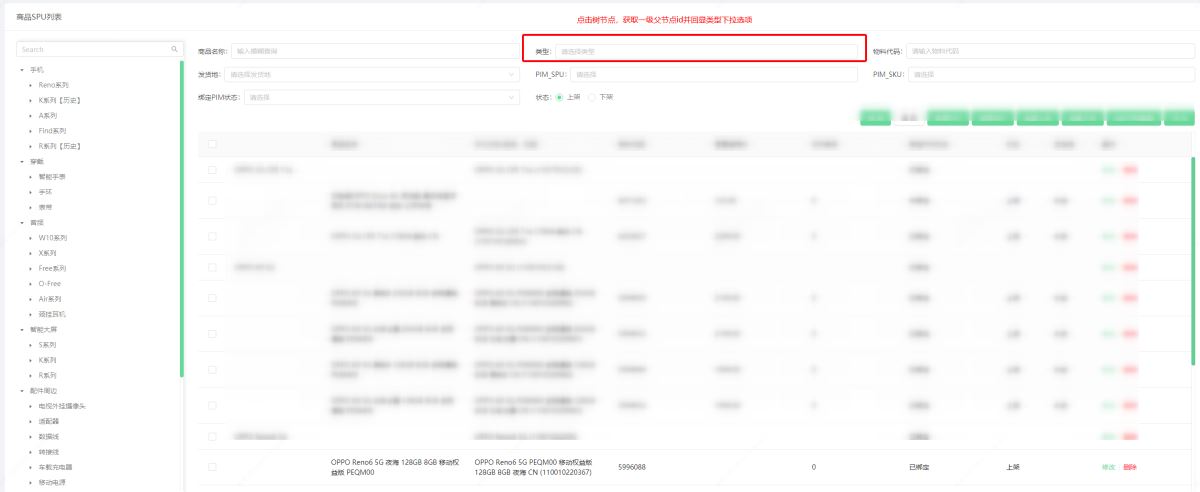Select A系列 in the category tree
The image size is (1200, 492).
48,116
